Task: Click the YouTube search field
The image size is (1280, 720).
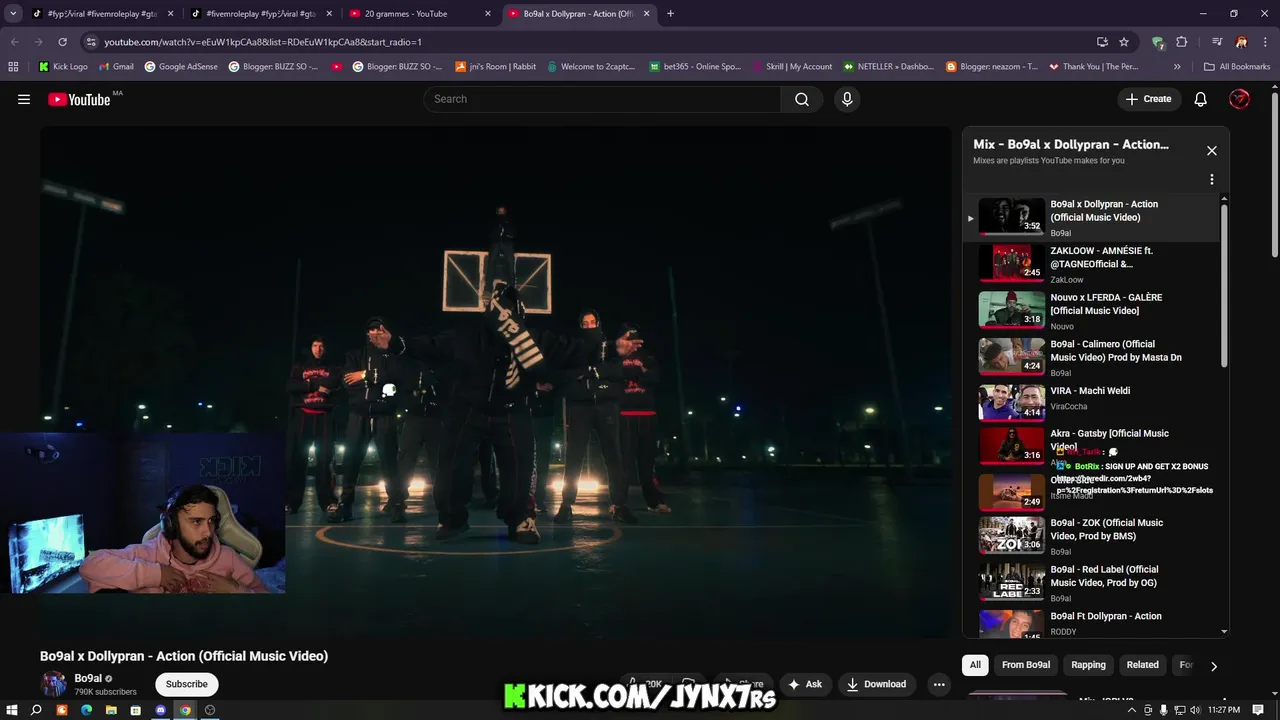Action: coord(603,99)
